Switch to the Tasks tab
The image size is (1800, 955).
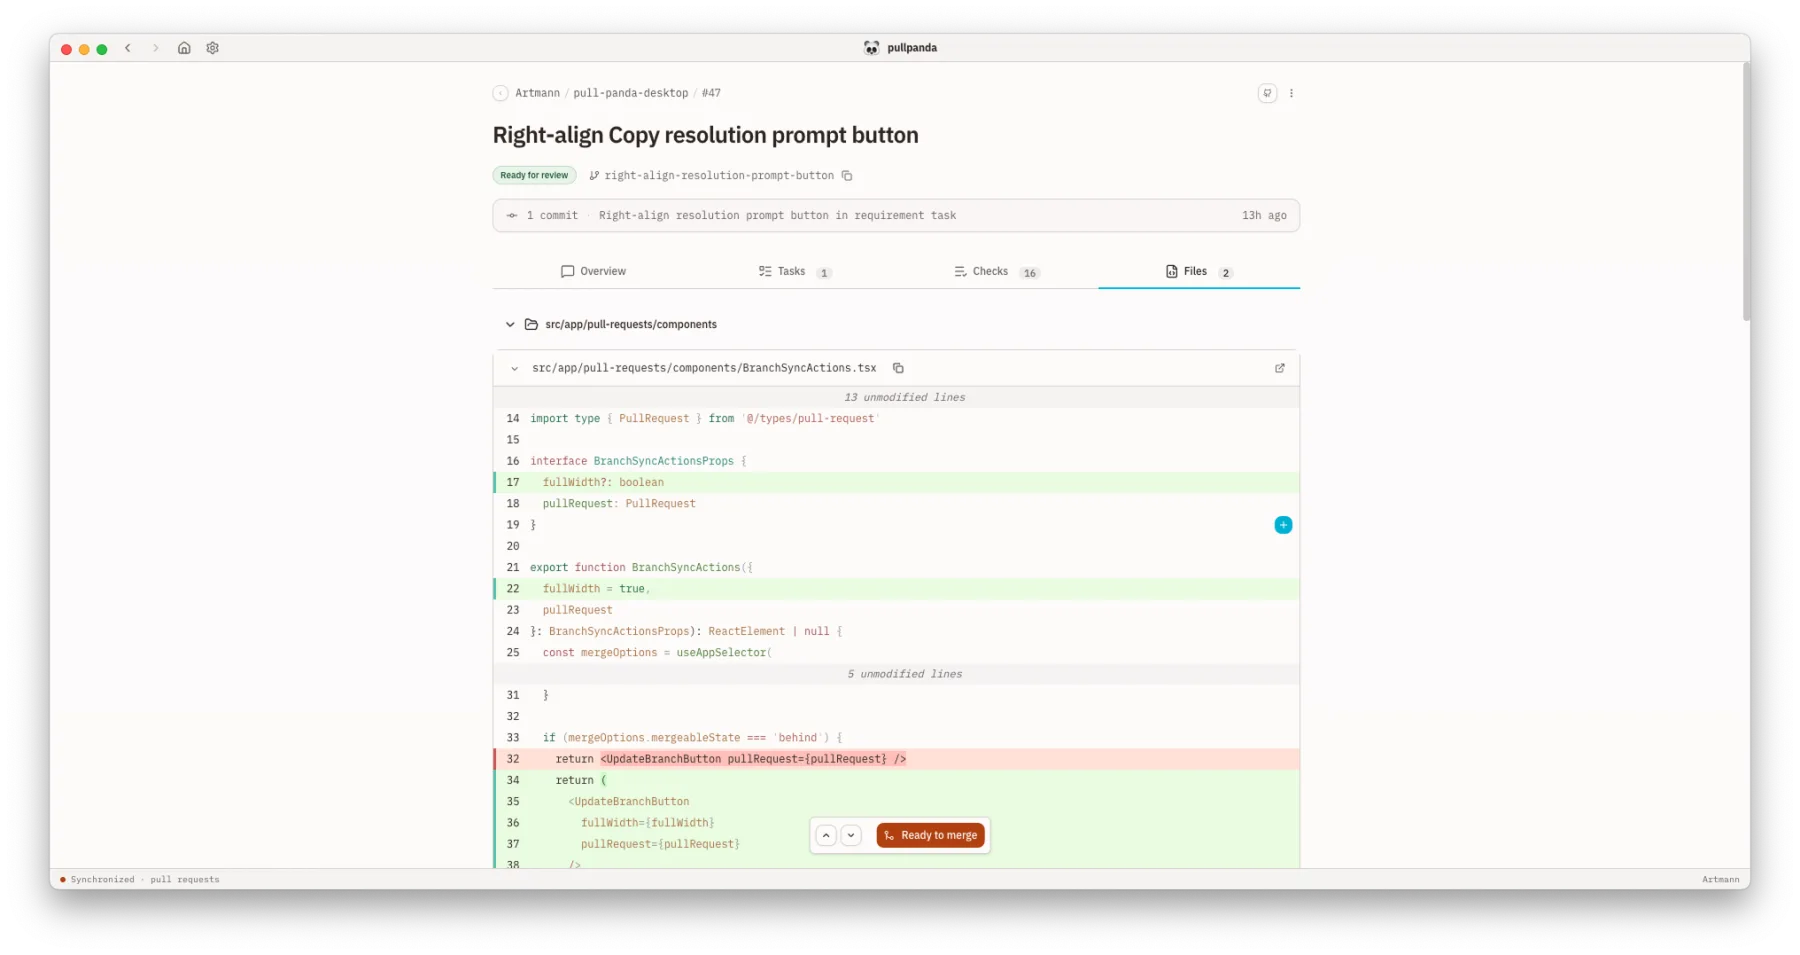(x=795, y=271)
